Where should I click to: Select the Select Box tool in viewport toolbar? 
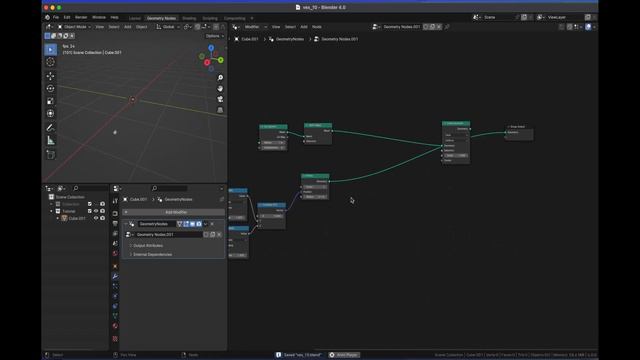point(51,49)
